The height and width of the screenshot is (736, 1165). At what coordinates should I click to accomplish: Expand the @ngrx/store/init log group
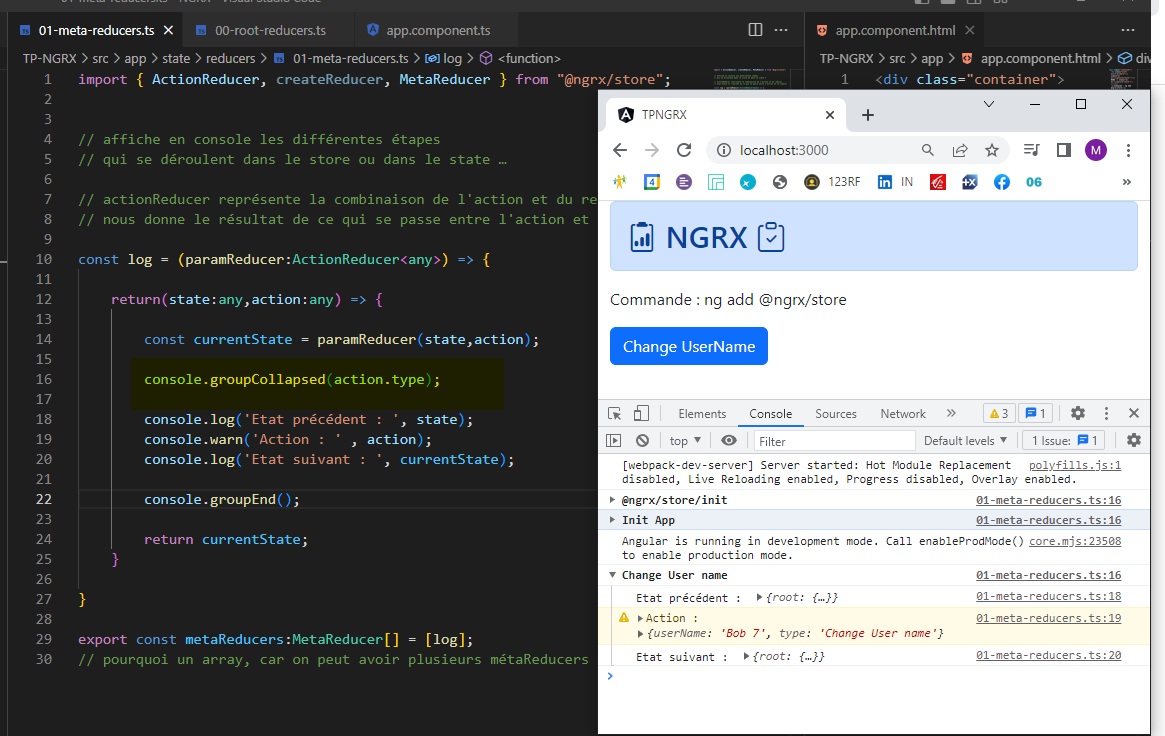(612, 500)
